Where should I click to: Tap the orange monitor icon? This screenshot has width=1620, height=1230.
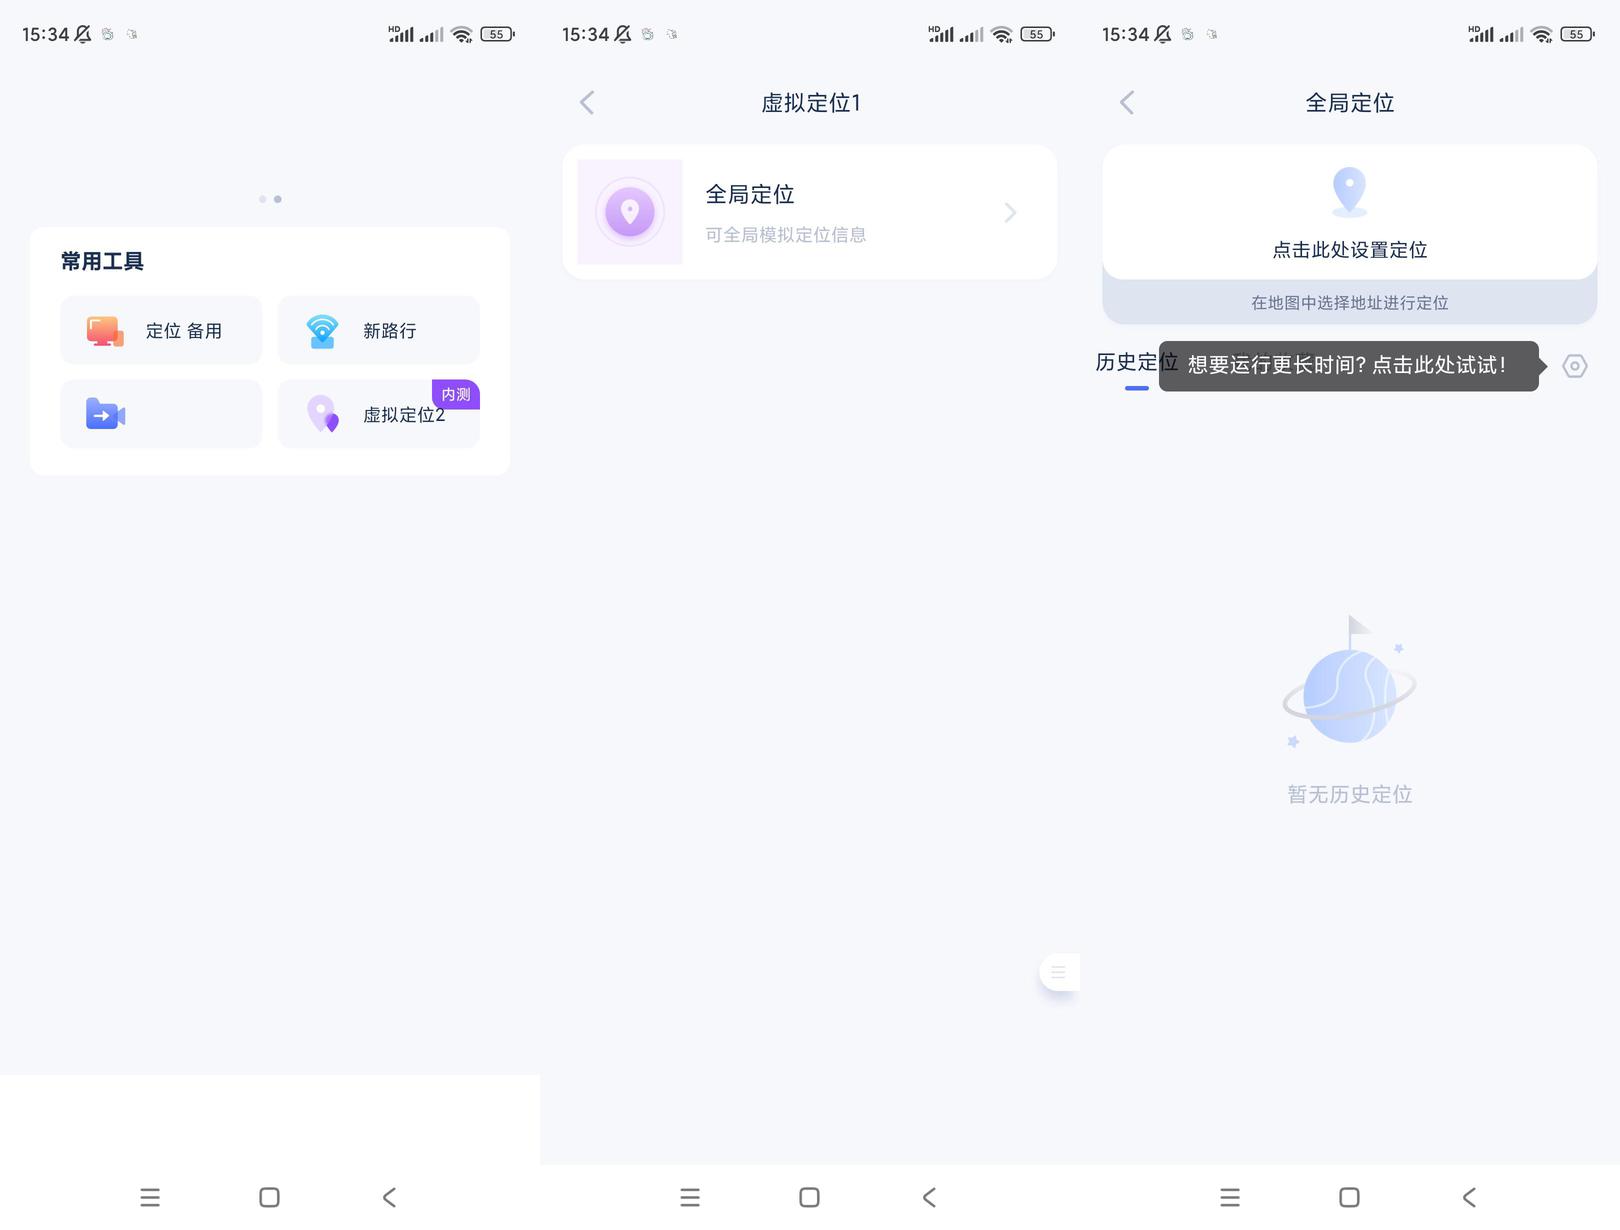(x=105, y=331)
